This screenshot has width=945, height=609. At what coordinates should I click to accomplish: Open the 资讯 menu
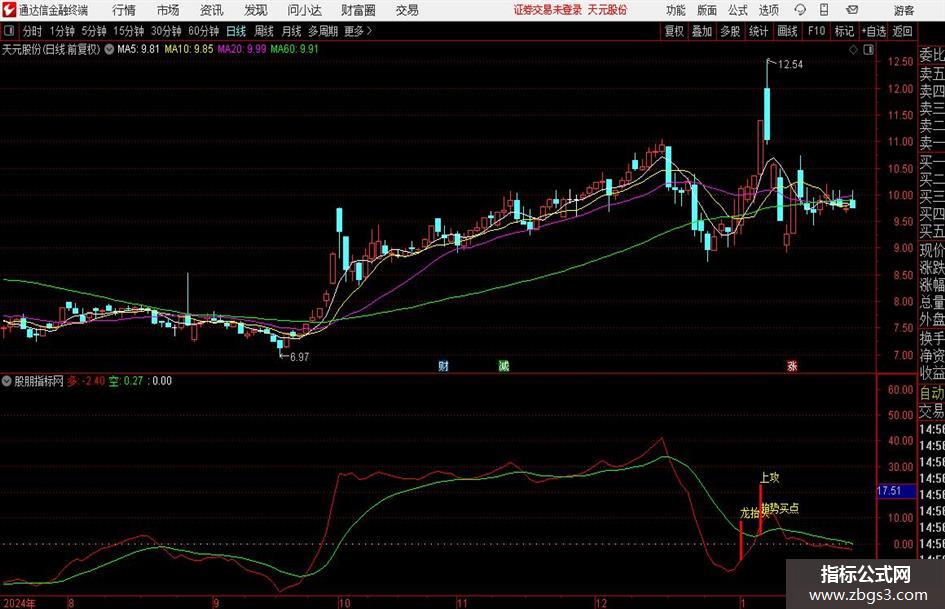(212, 10)
